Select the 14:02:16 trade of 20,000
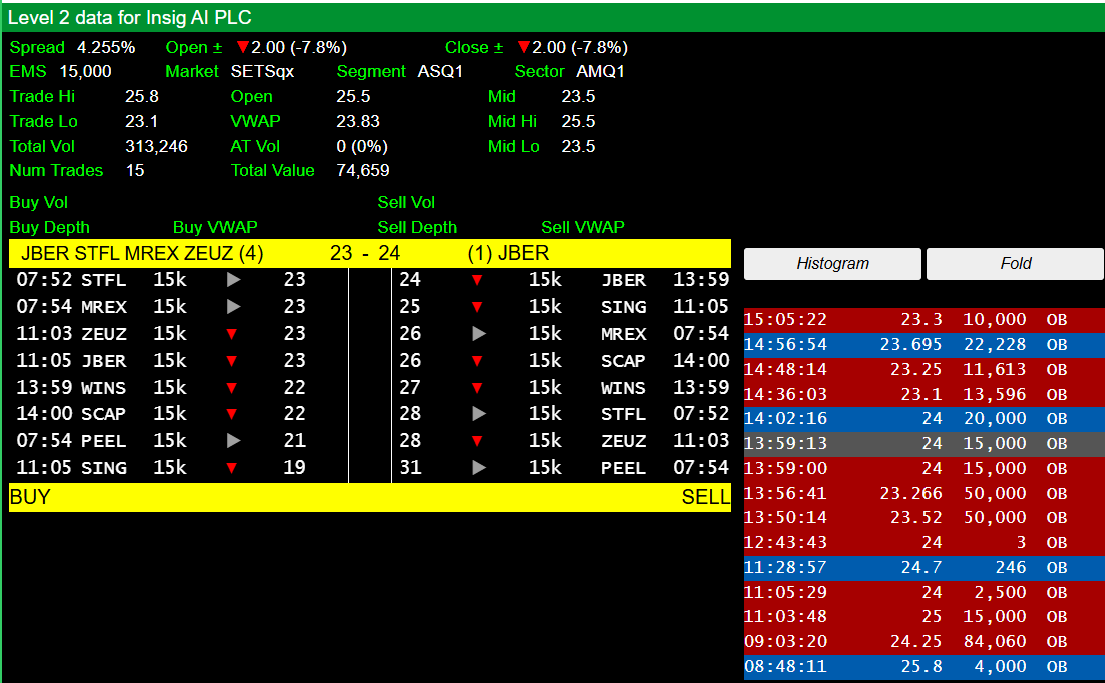 (924, 419)
